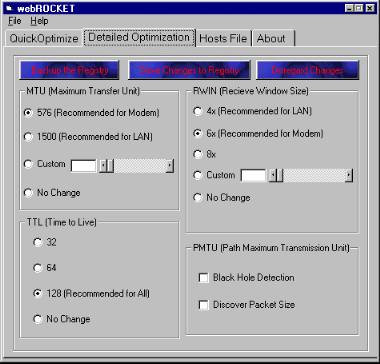Open the File menu
The width and height of the screenshot is (380, 364).
(x=15, y=21)
